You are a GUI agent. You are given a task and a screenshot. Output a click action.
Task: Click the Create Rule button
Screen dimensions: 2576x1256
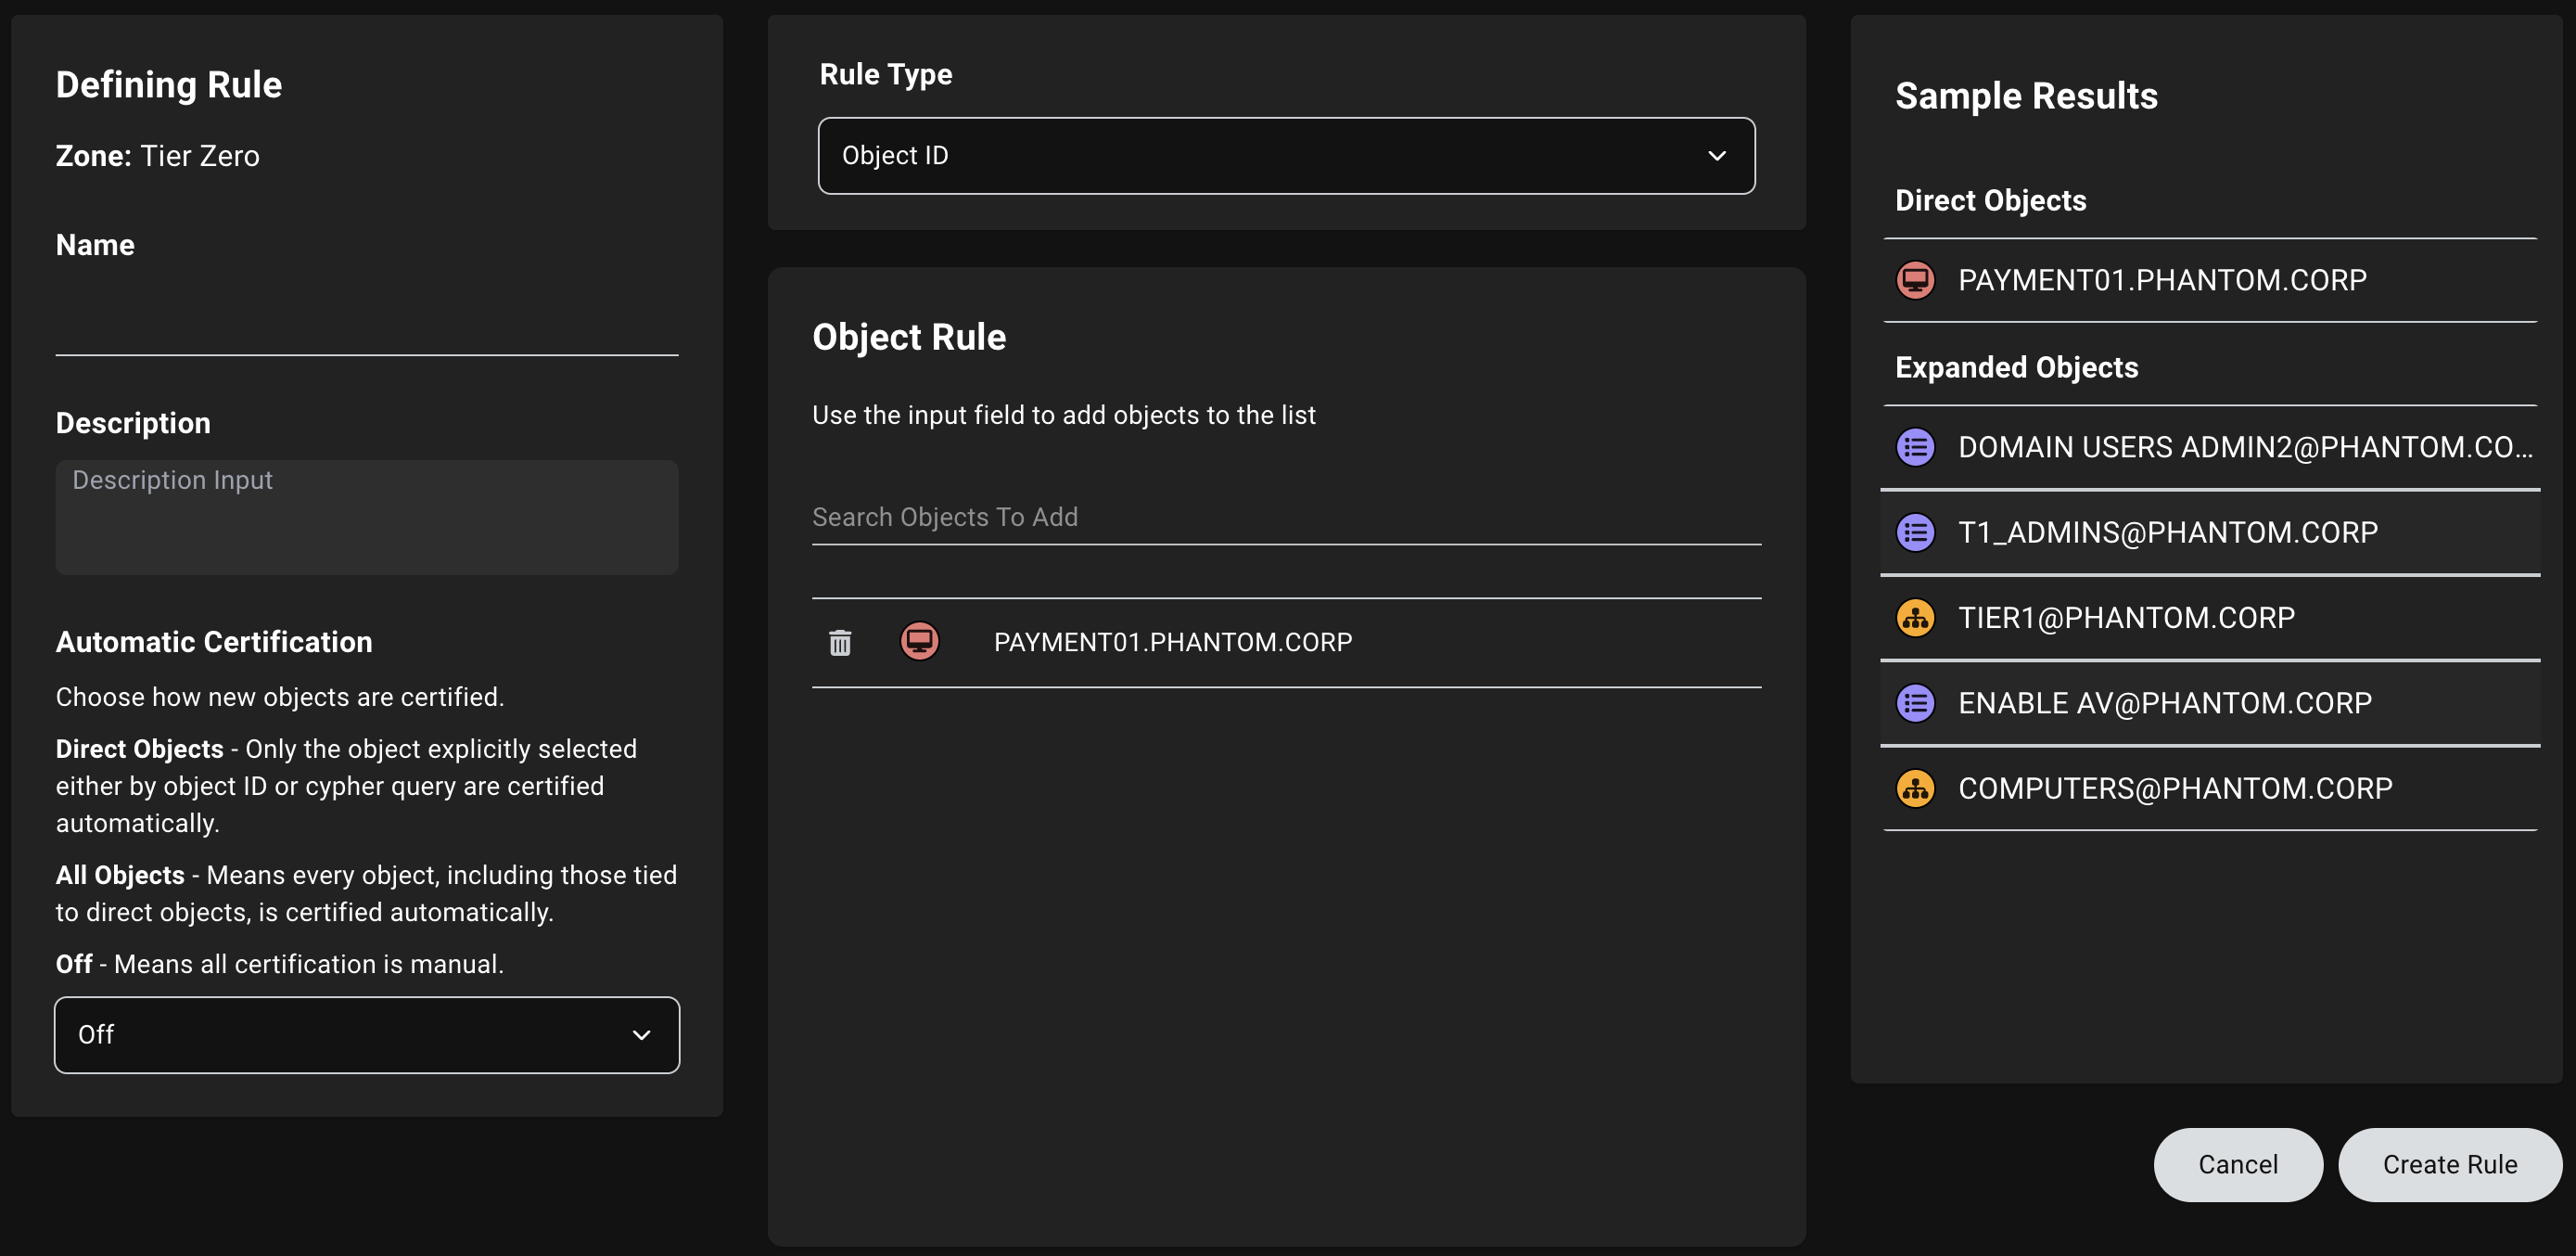(x=2449, y=1164)
